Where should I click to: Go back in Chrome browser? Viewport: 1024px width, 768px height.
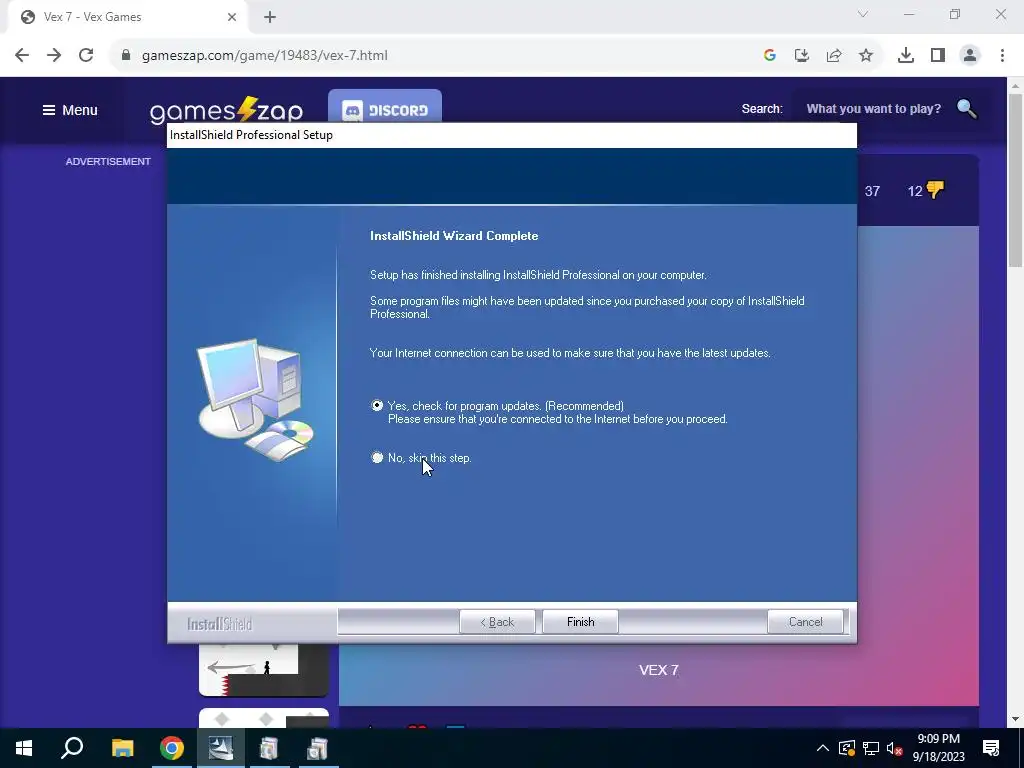coord(22,56)
